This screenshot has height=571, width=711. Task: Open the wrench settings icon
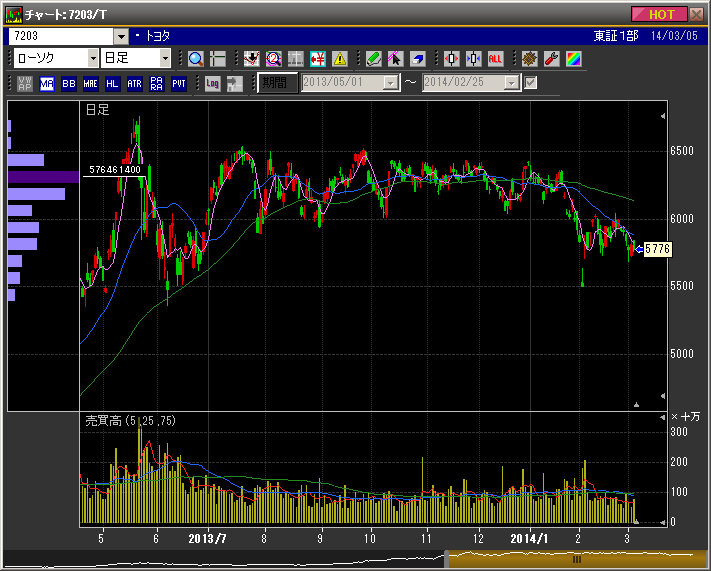(551, 59)
